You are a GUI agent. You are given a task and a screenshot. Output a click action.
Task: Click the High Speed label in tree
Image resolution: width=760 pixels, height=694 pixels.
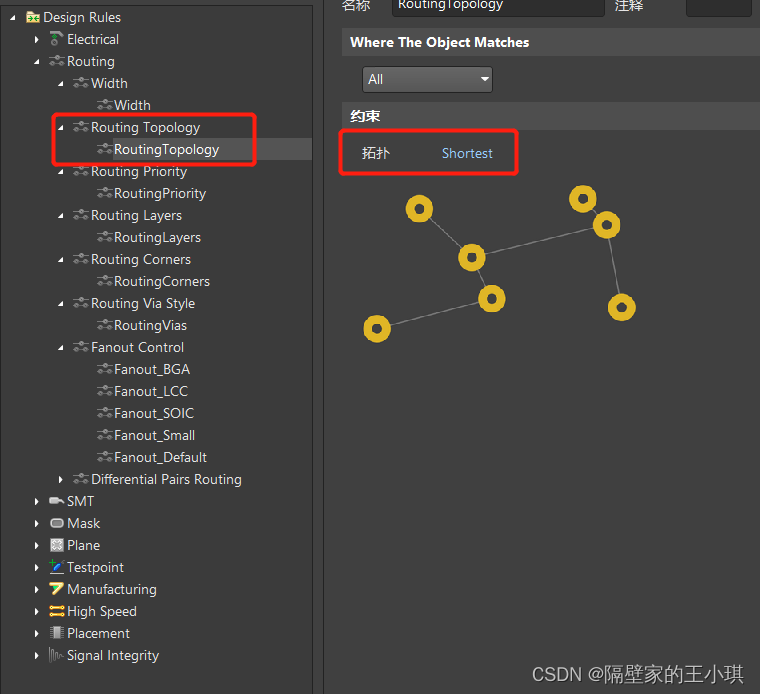coord(102,612)
